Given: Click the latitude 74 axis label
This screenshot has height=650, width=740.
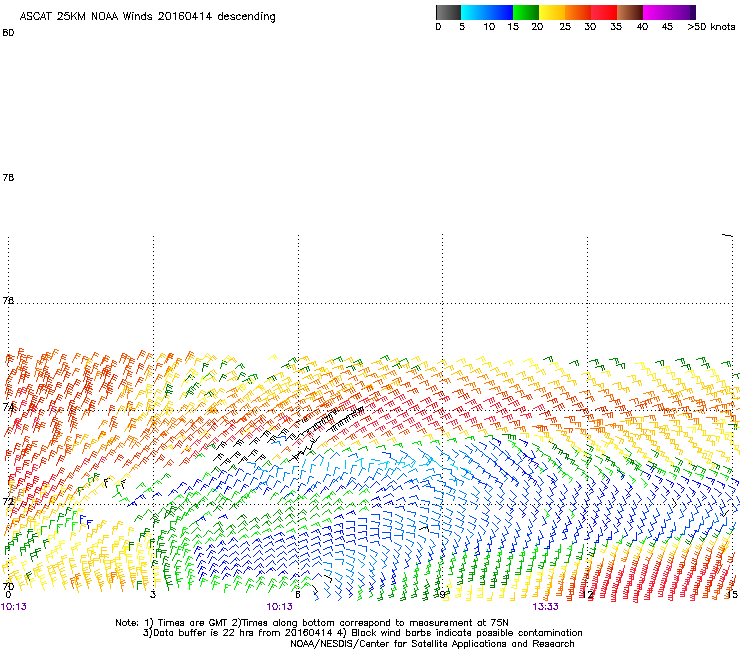Looking at the screenshot, I should 8,407.
